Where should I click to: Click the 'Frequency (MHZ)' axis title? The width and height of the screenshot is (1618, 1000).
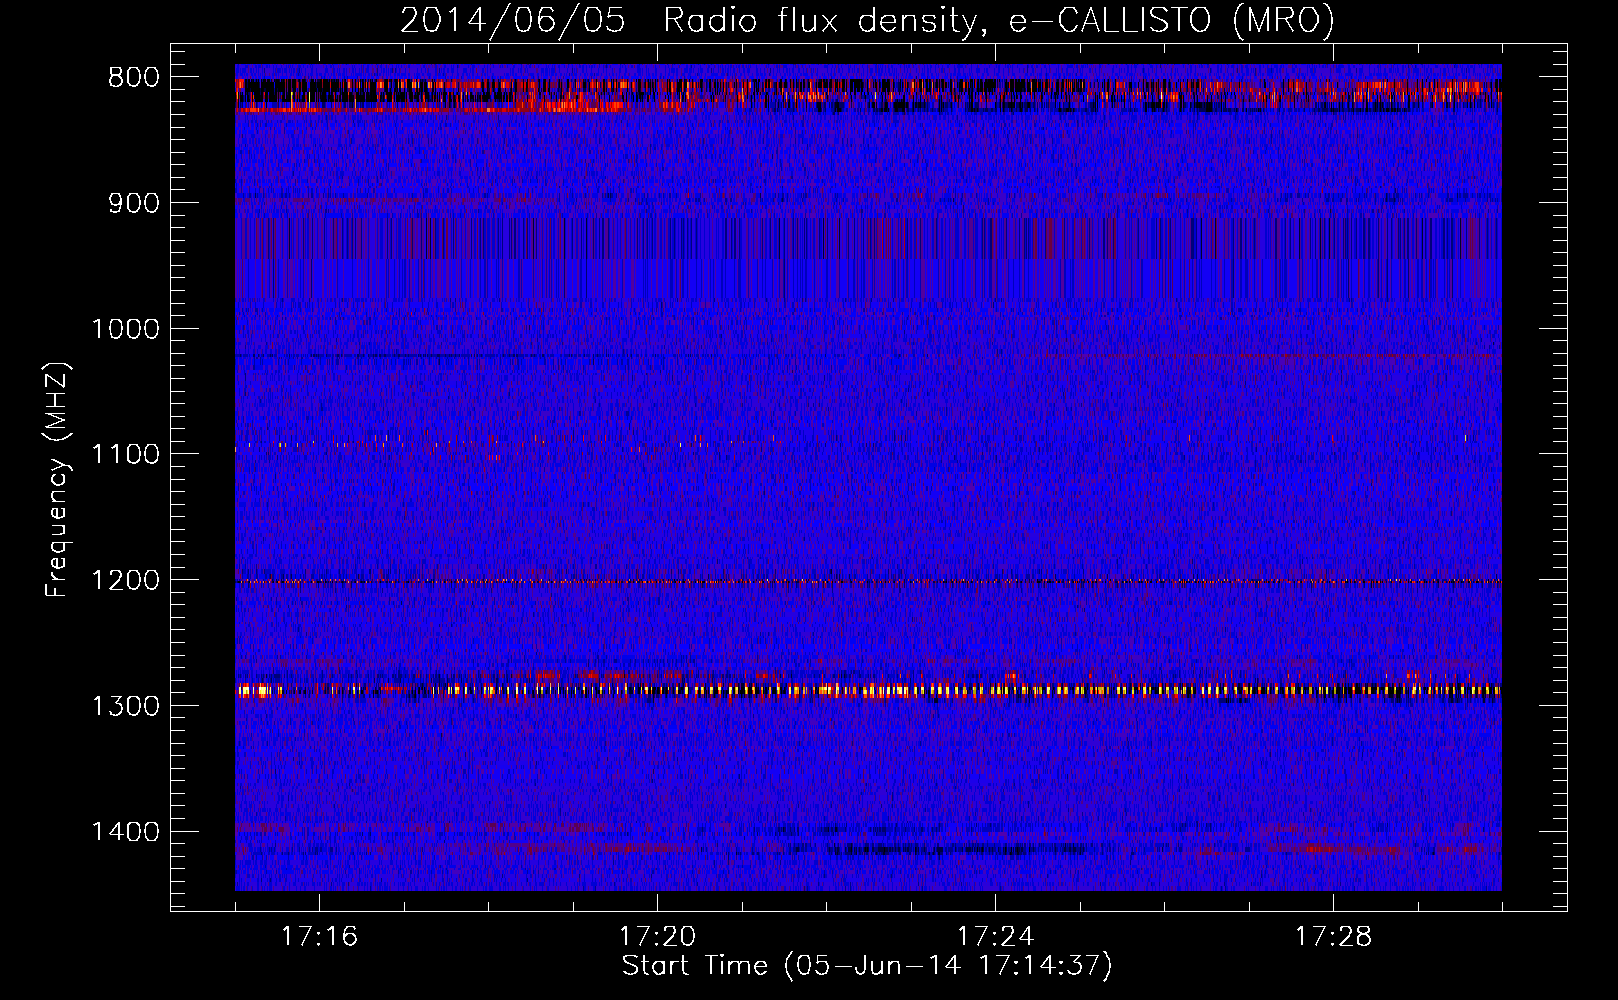coord(58,480)
